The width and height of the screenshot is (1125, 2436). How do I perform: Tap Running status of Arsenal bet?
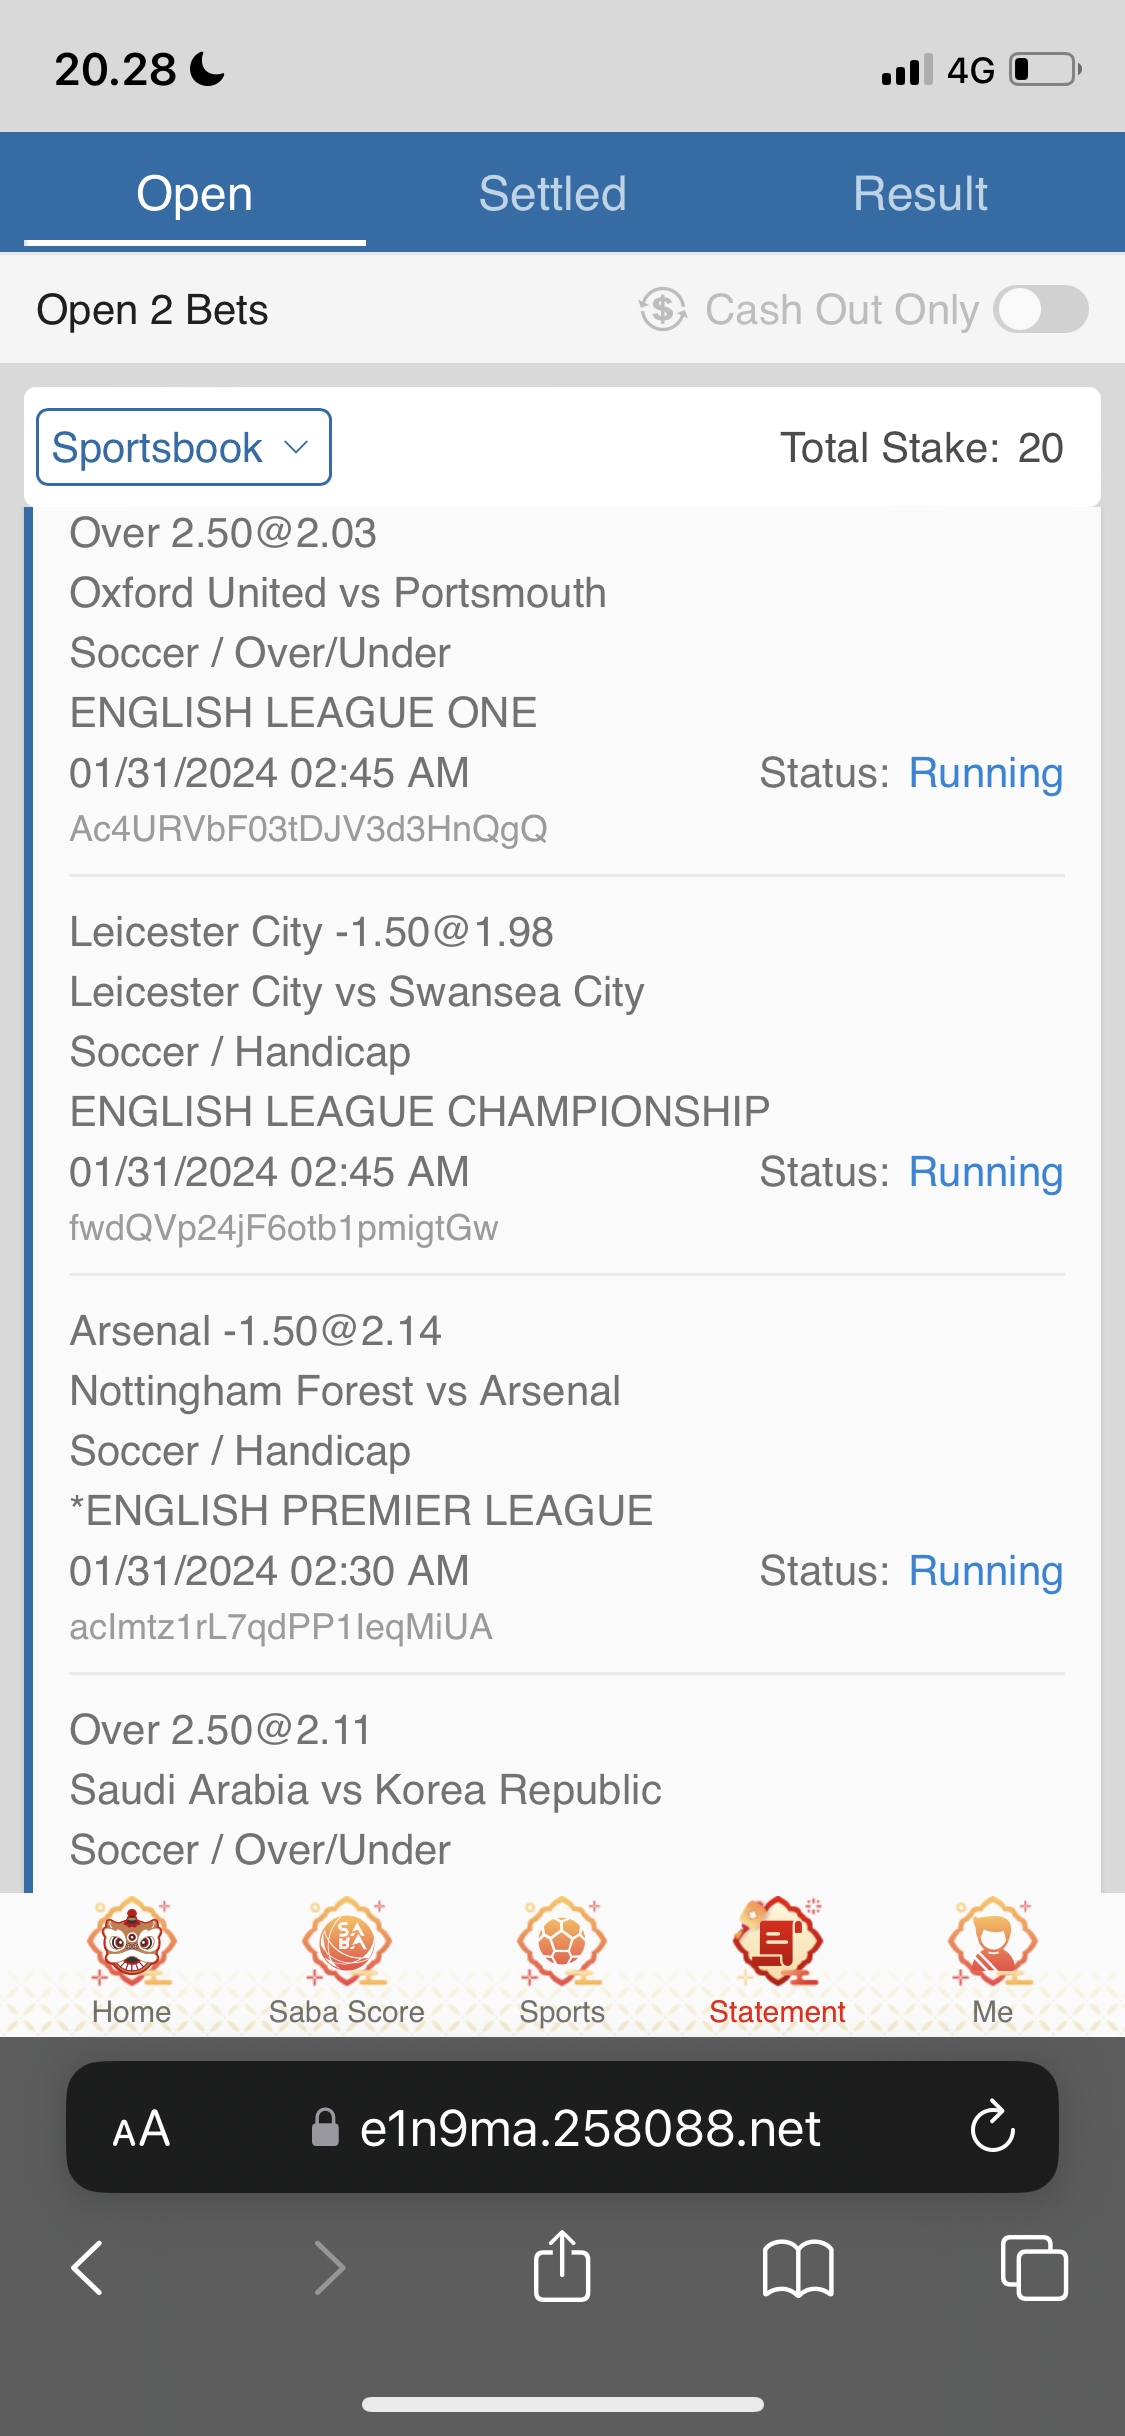click(985, 1571)
